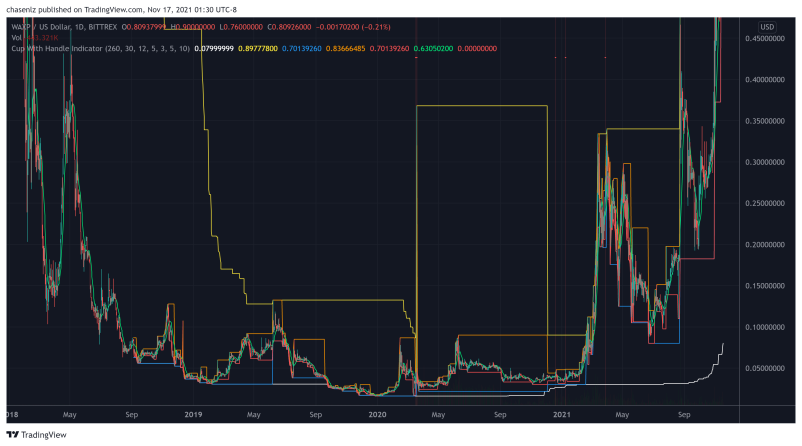Screen dimensions: 802x446
Task: Click the low value L0.76000000
Action: click(x=241, y=27)
